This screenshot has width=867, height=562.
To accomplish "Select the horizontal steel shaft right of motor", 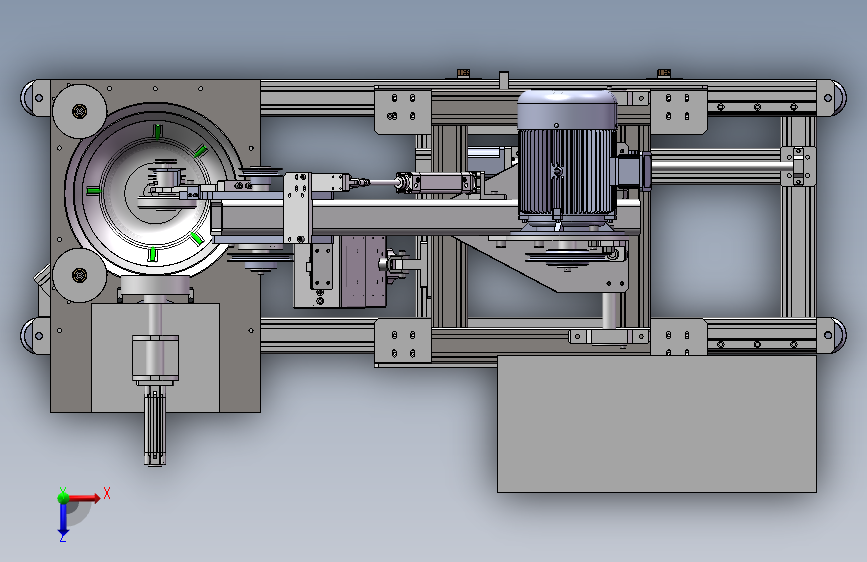I will click(722, 165).
